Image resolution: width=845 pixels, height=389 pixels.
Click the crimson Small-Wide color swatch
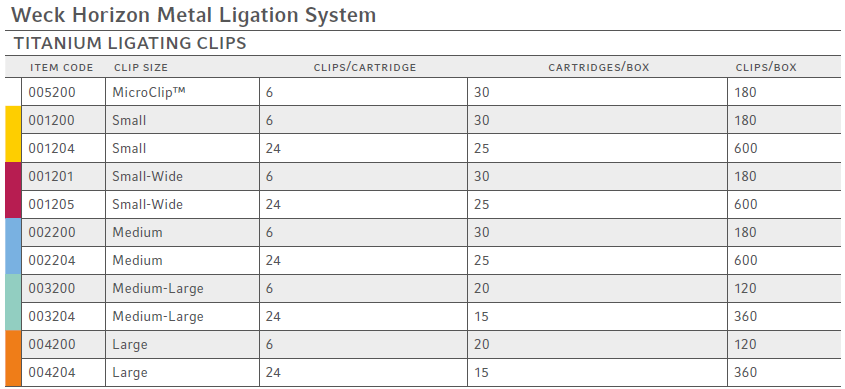(13, 190)
